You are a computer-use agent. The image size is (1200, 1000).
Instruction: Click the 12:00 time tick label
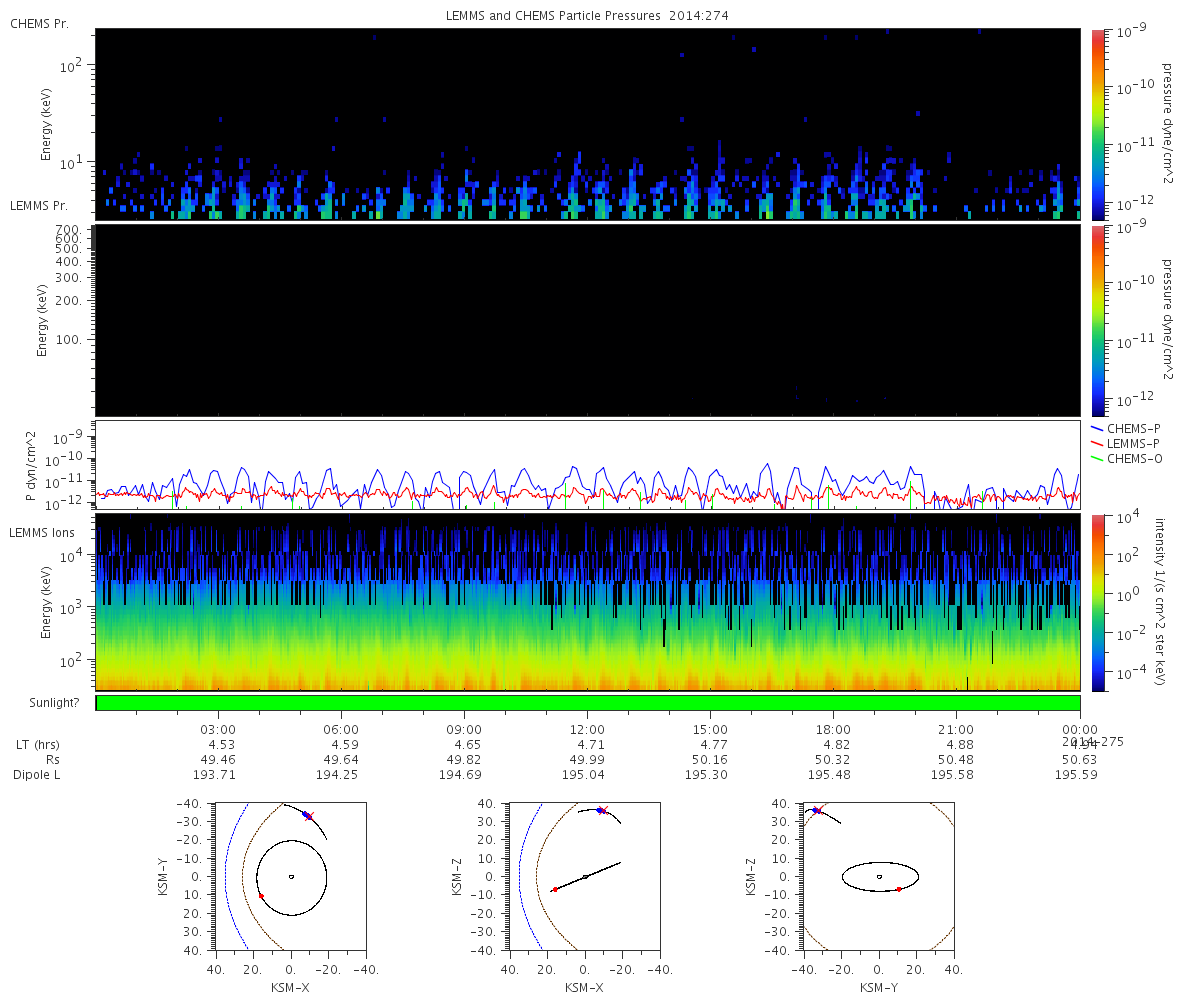coord(587,729)
